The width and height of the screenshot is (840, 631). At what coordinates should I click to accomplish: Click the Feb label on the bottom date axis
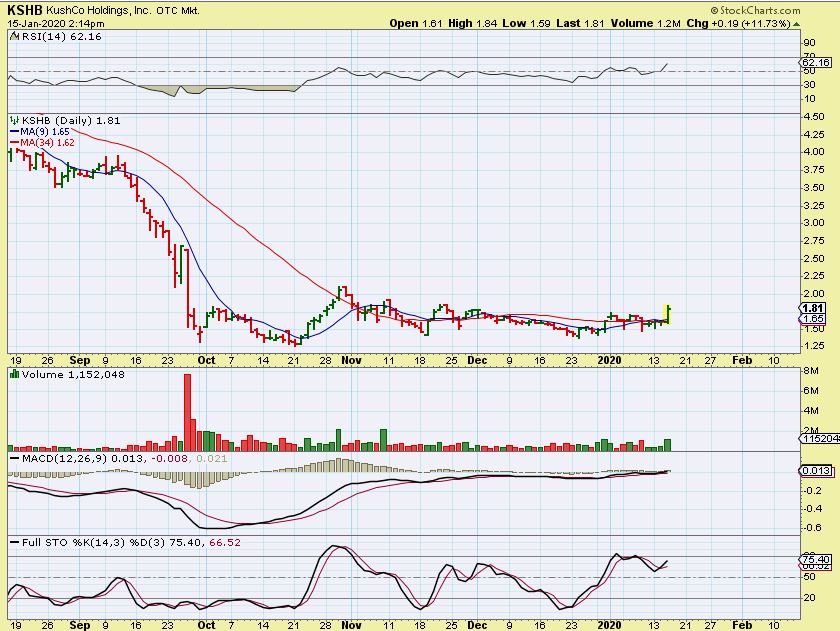pyautogui.click(x=742, y=625)
